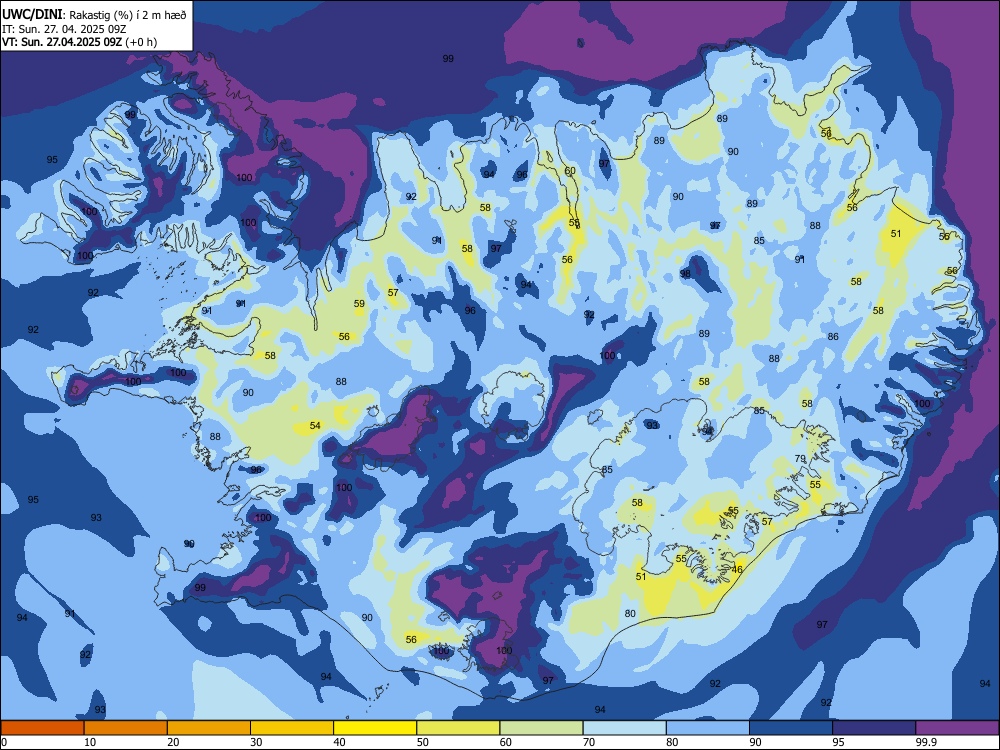This screenshot has height=750, width=1000.
Task: Click the humidity value 46 on the map
Action: click(x=737, y=570)
